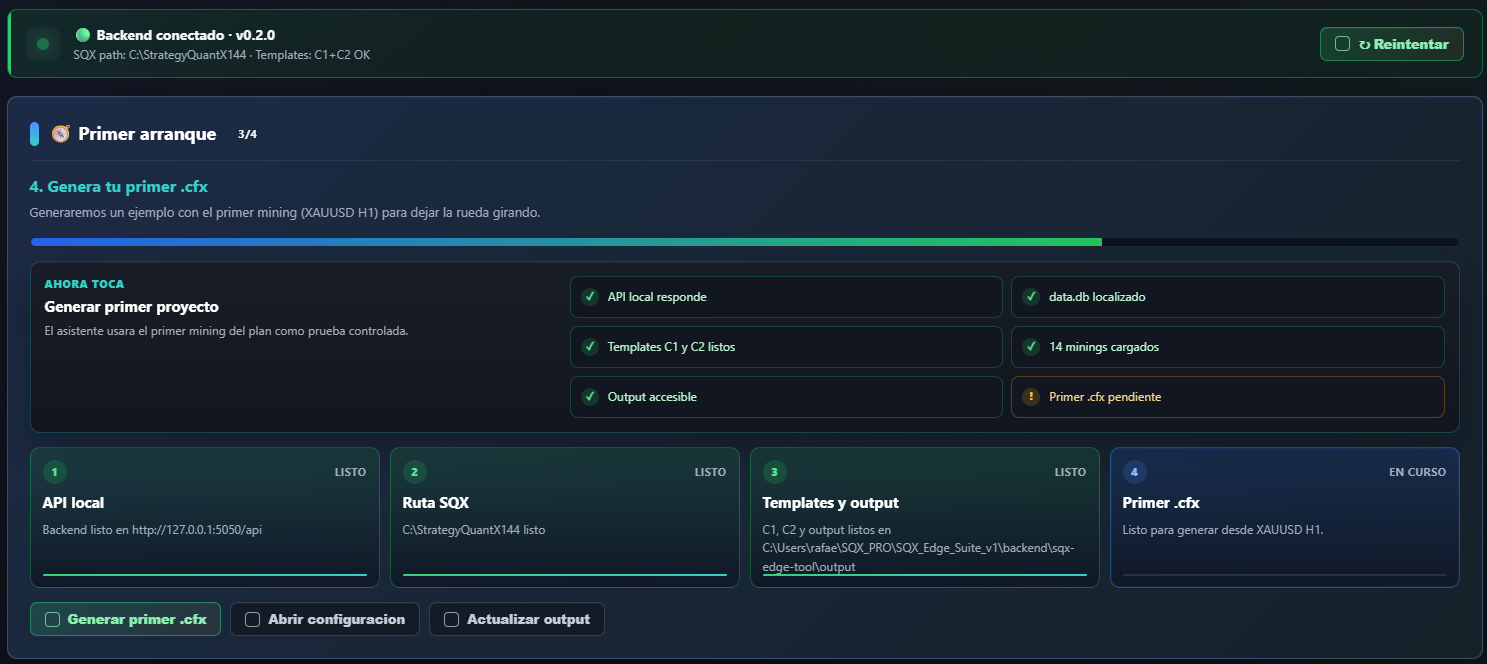Screen dimensions: 1487x664
Task: Click the data.db localizado status item
Action: [x=1228, y=297]
